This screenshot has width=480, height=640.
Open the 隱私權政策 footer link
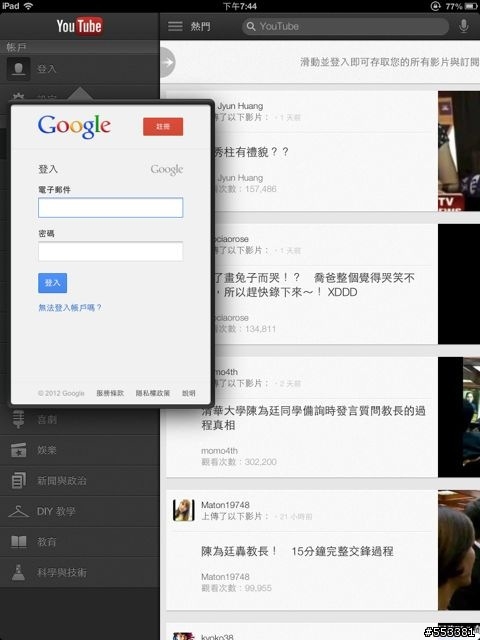tap(153, 393)
